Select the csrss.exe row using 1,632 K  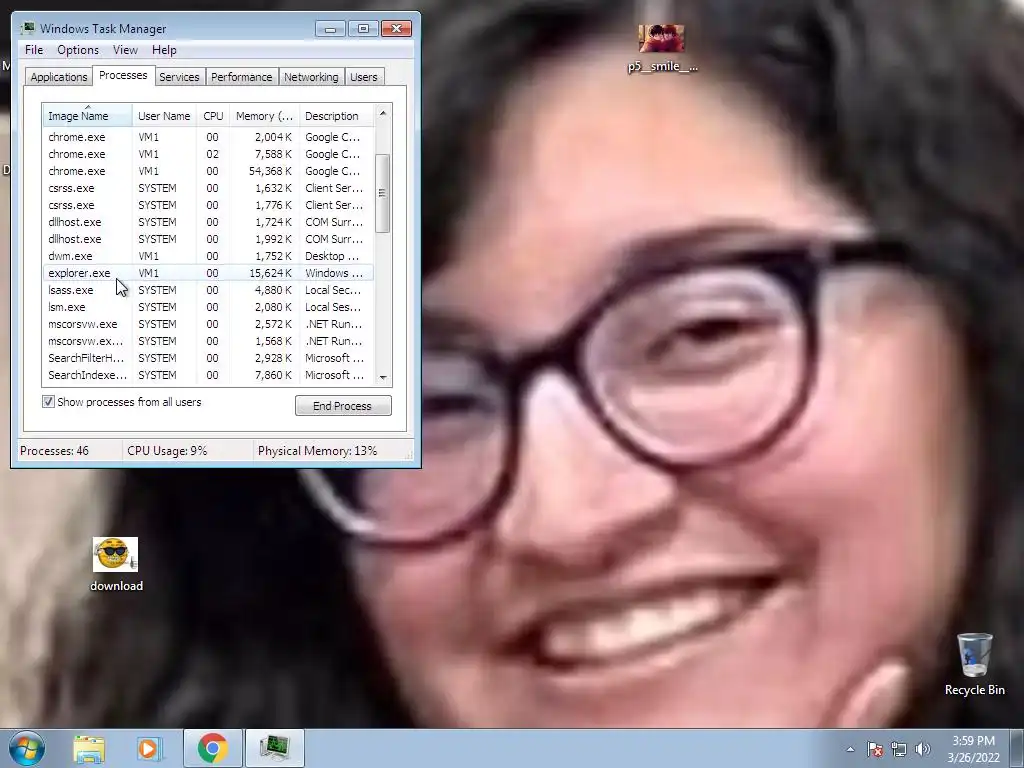(x=208, y=188)
